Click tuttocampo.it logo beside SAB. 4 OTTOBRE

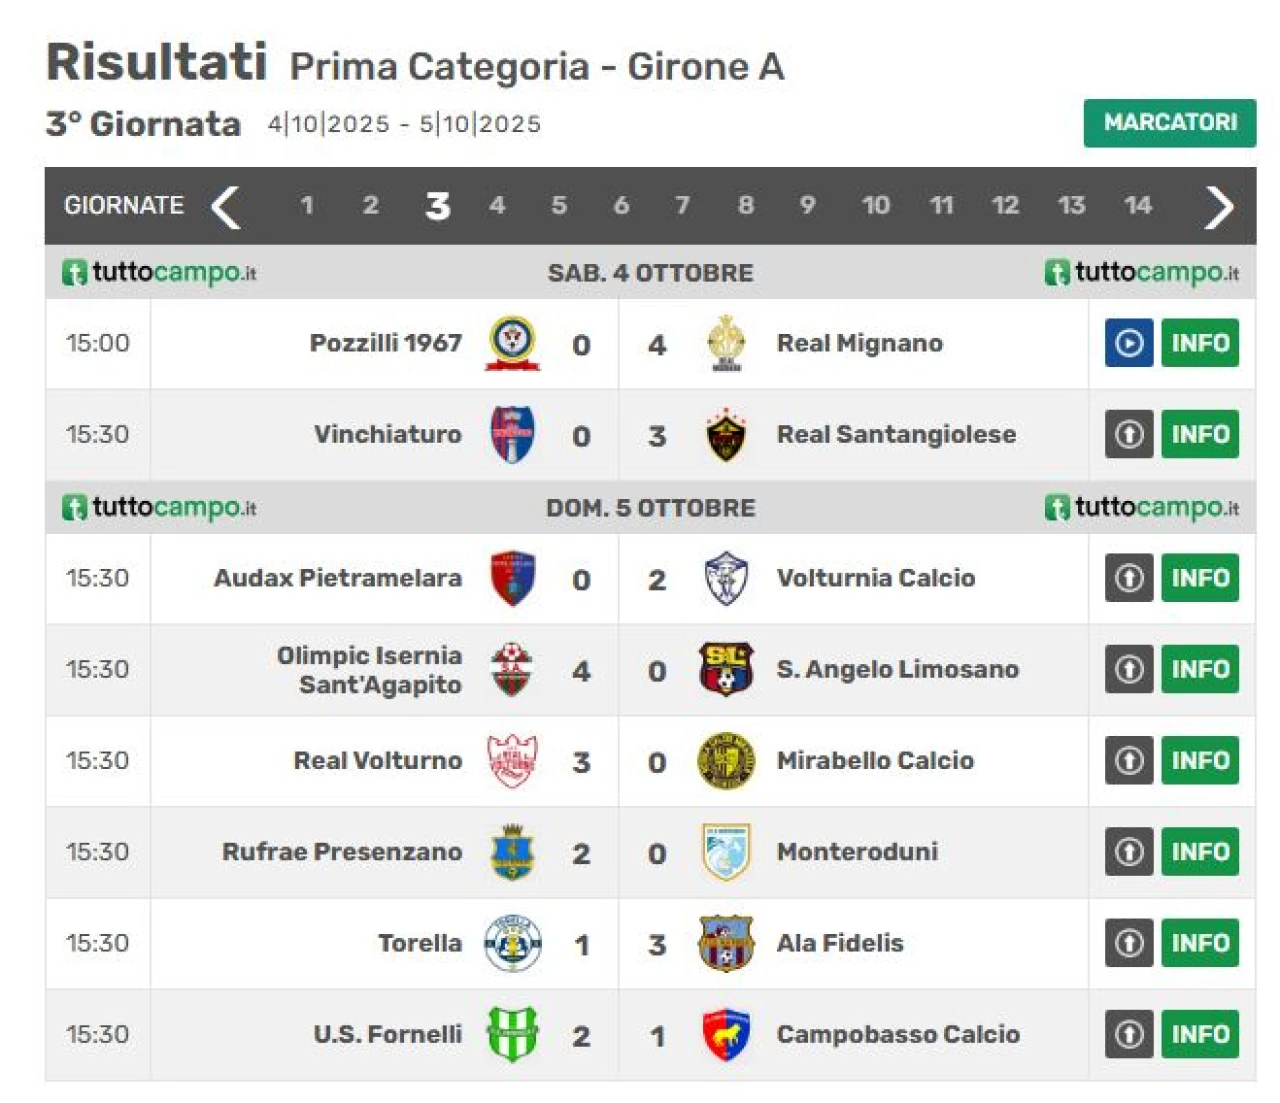tap(160, 272)
